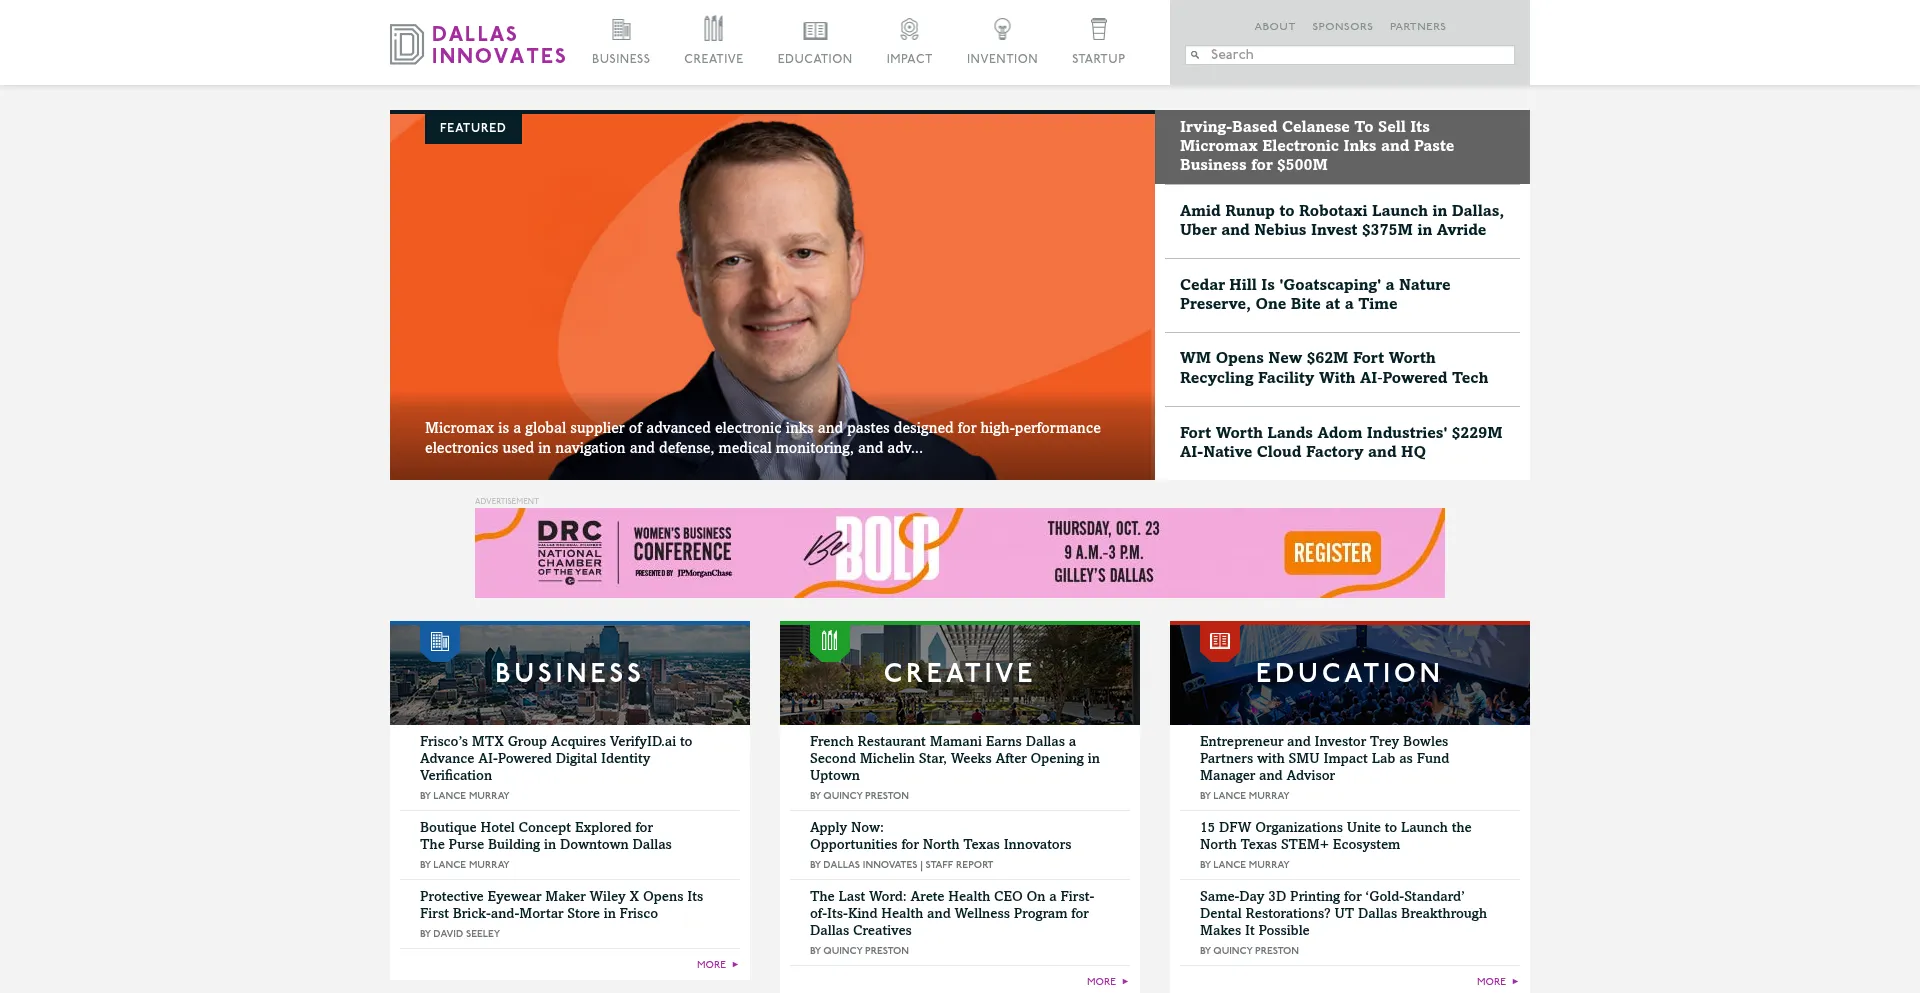
Task: Read the Cedar Hill 'Goatscaping' article
Action: 1314,295
